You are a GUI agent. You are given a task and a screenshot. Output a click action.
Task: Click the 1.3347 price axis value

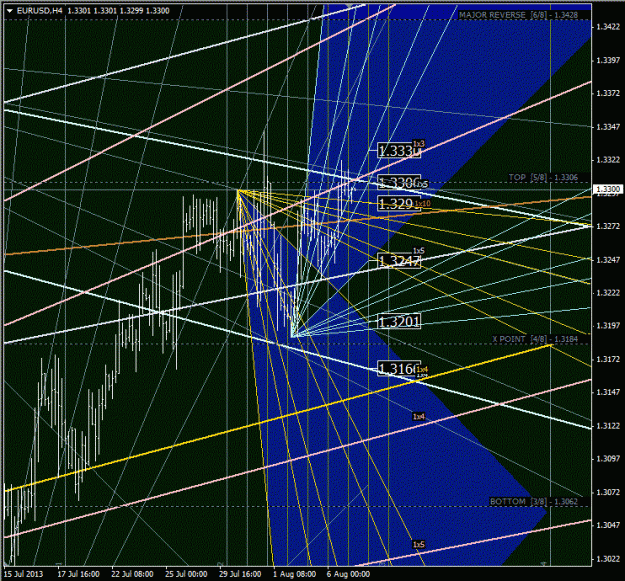[608, 127]
